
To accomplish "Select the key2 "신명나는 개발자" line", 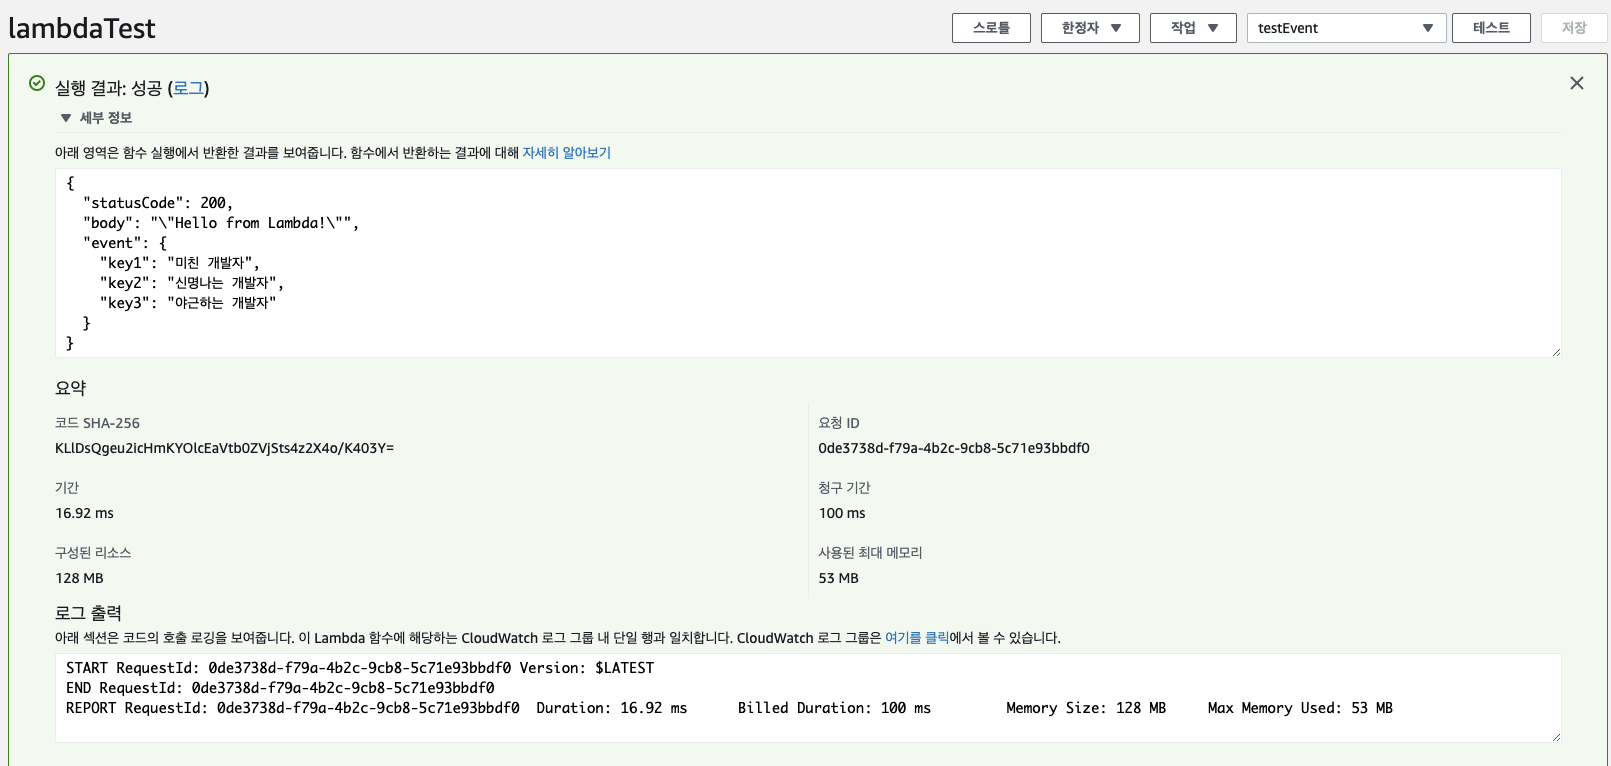I will coord(192,283).
